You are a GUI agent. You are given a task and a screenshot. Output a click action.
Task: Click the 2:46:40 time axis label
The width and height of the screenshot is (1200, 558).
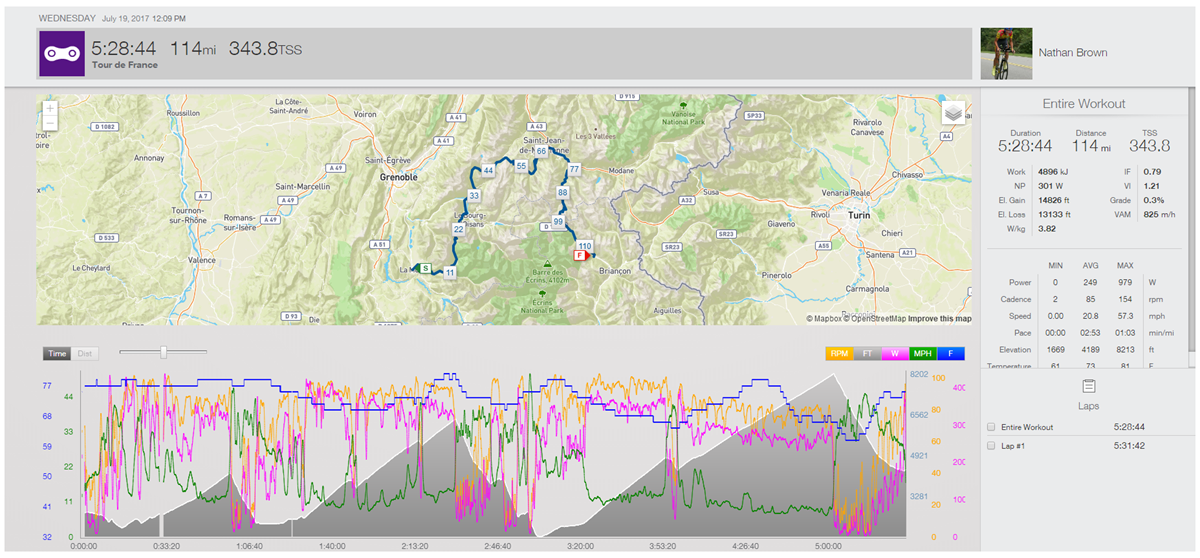tap(497, 547)
